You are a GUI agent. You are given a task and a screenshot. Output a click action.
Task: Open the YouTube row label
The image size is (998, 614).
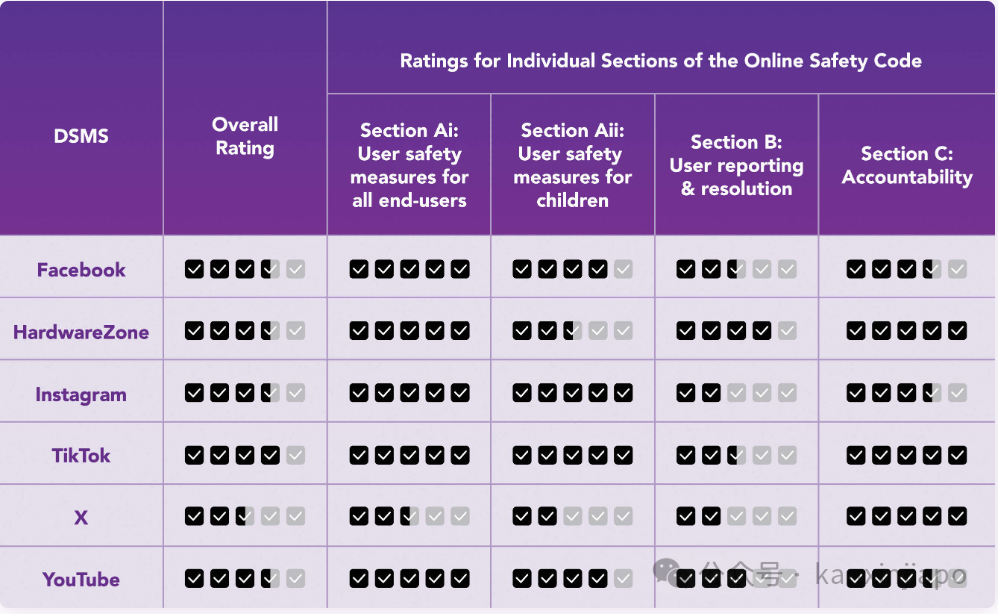[81, 580]
